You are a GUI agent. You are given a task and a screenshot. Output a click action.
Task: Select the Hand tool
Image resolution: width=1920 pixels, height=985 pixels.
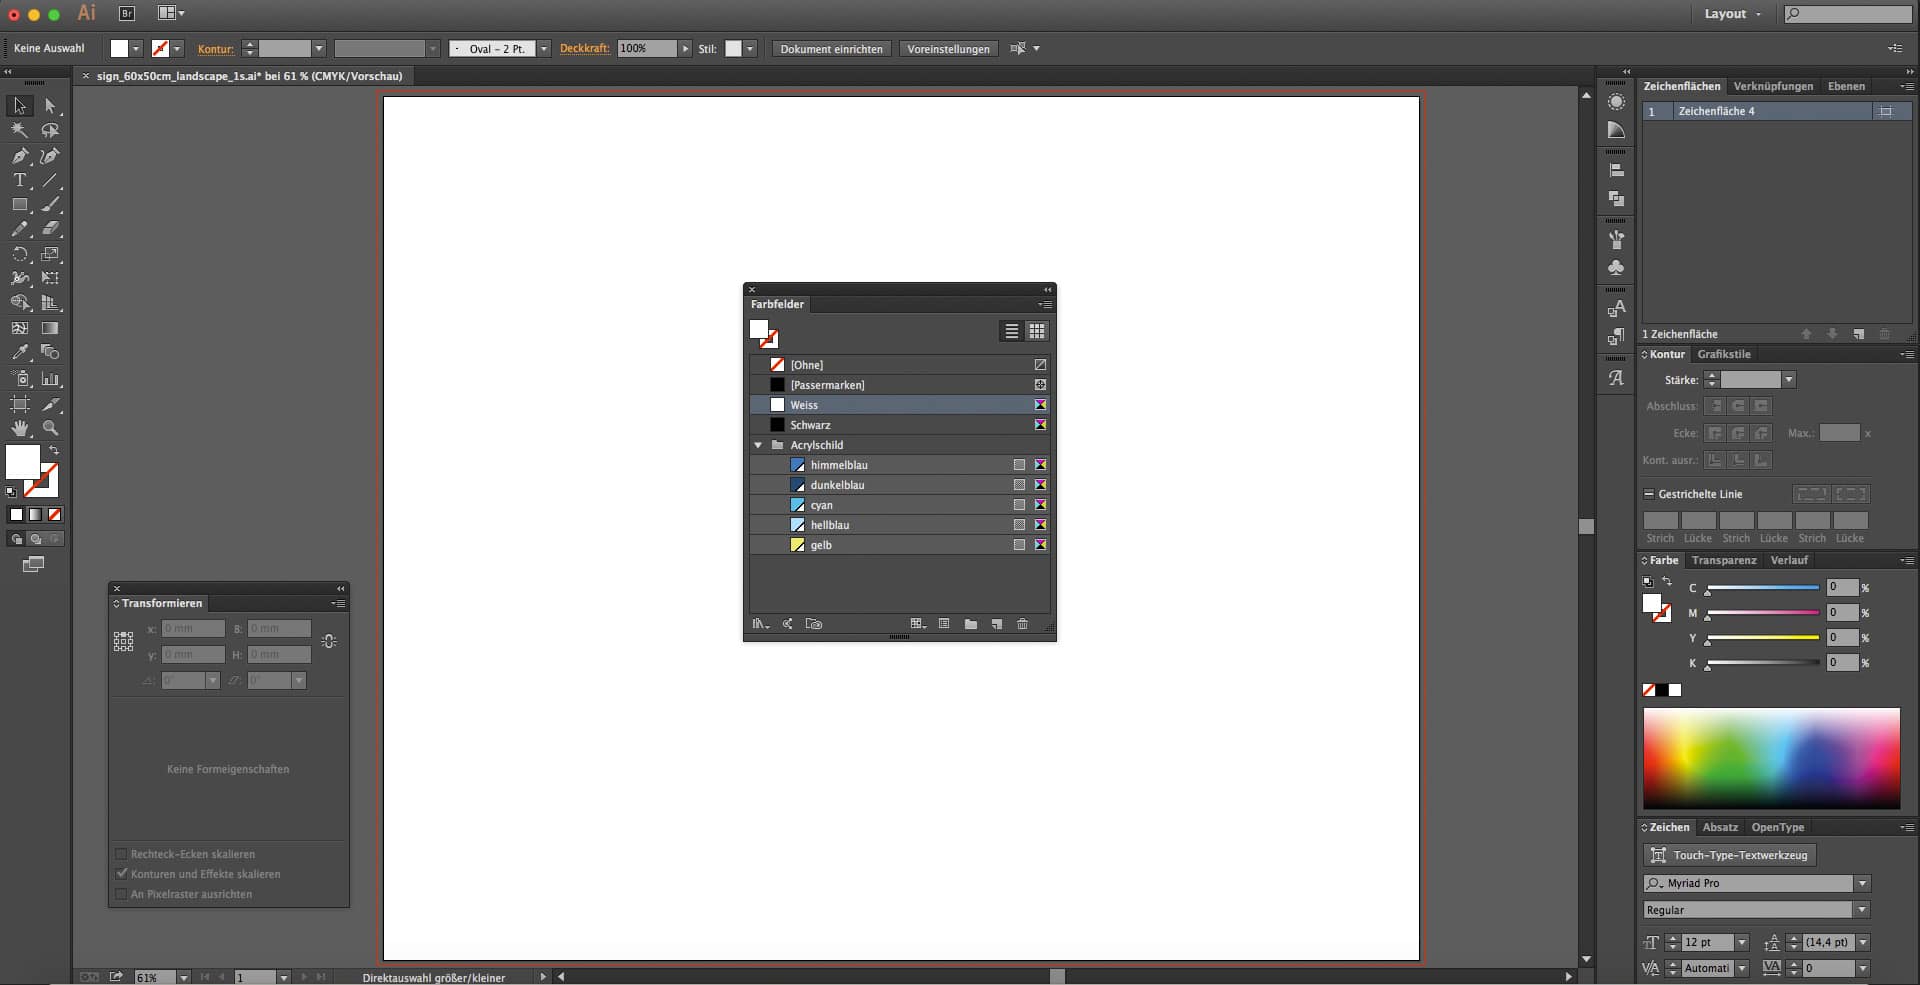pyautogui.click(x=20, y=428)
